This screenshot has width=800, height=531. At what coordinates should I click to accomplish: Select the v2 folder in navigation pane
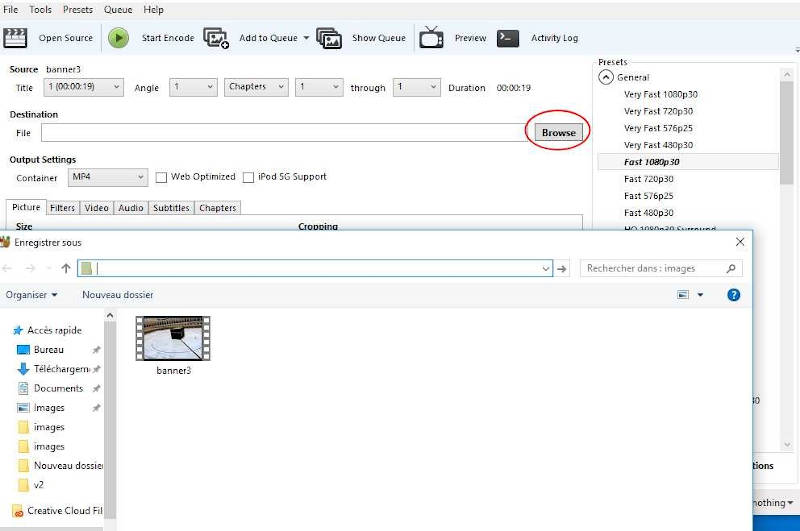point(31,485)
